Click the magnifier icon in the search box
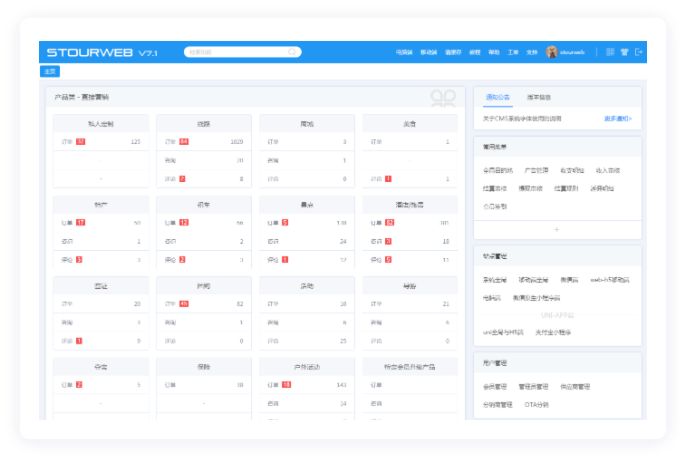 tap(293, 52)
